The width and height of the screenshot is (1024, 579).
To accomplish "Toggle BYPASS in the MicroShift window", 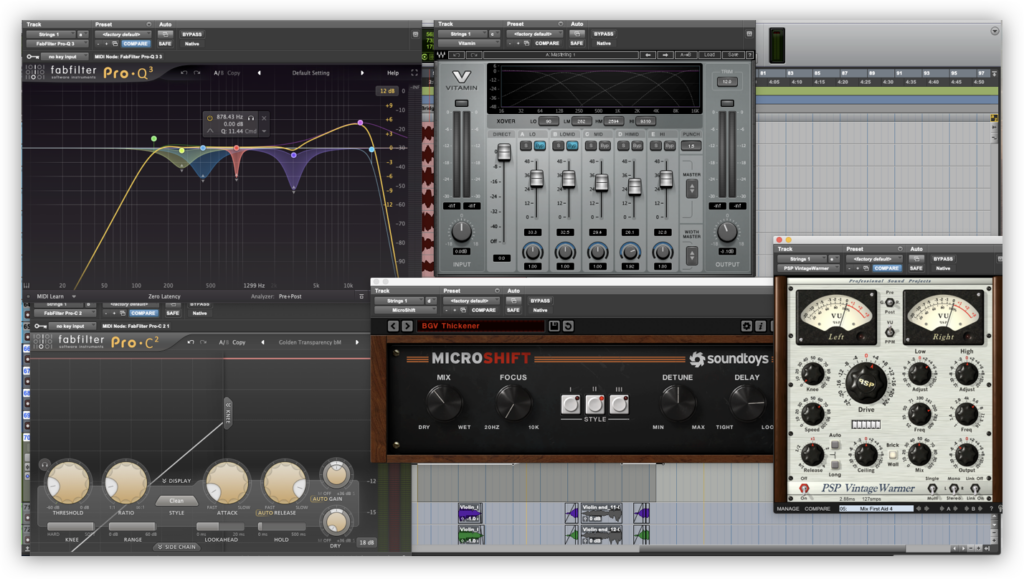I will 540,301.
